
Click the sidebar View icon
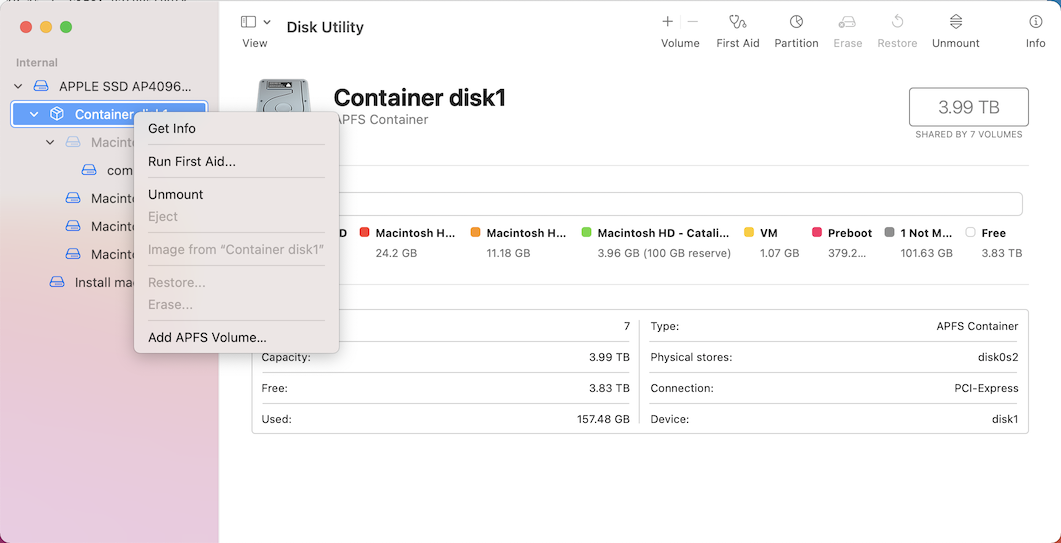248,22
